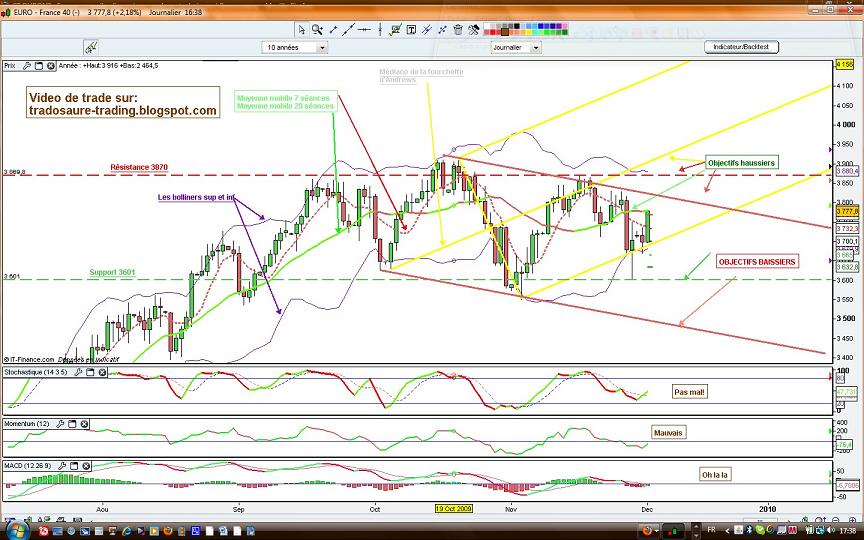Viewport: 864px width, 540px height.
Task: Select the vertical line tool
Action: (x=380, y=30)
